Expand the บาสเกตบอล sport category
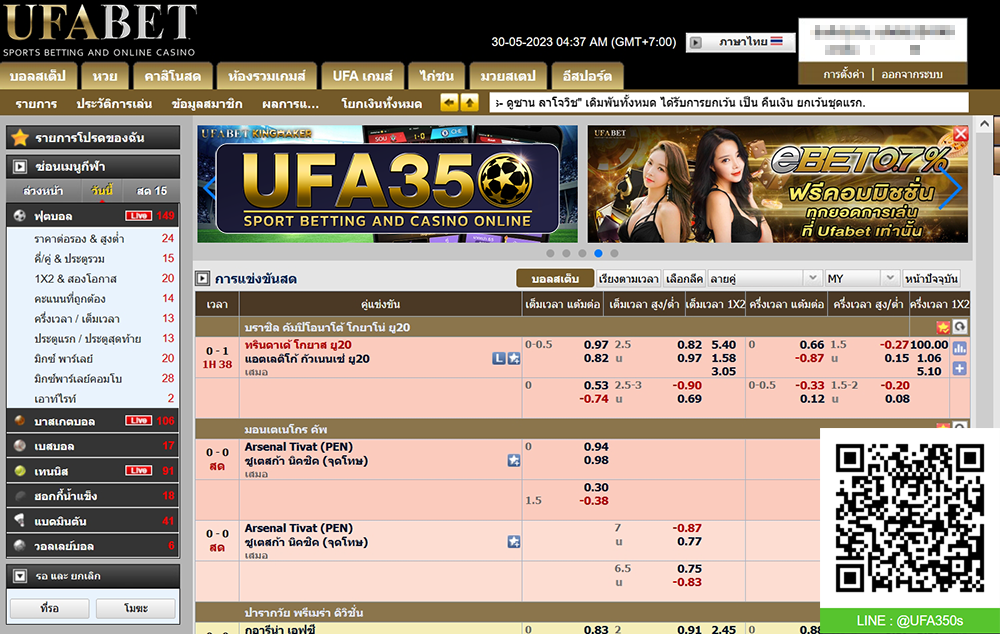This screenshot has width=1000, height=634. point(93,421)
